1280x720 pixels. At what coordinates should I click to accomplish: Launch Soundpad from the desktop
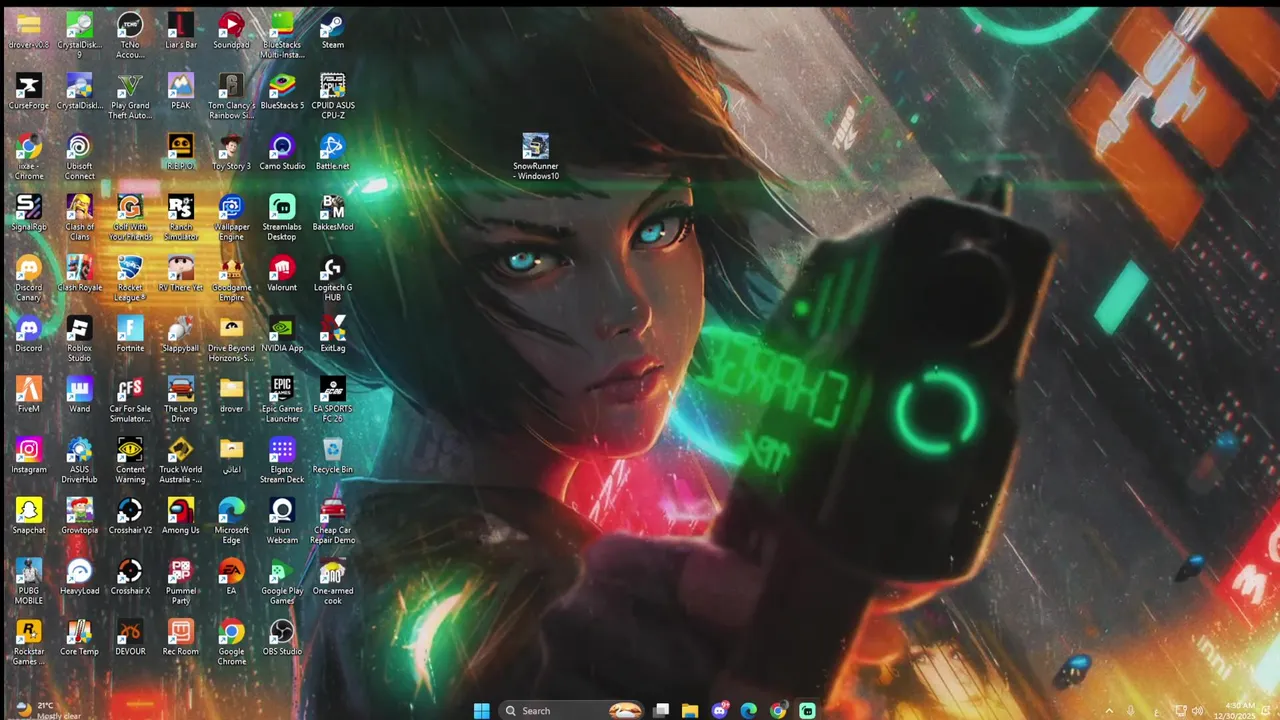[231, 31]
